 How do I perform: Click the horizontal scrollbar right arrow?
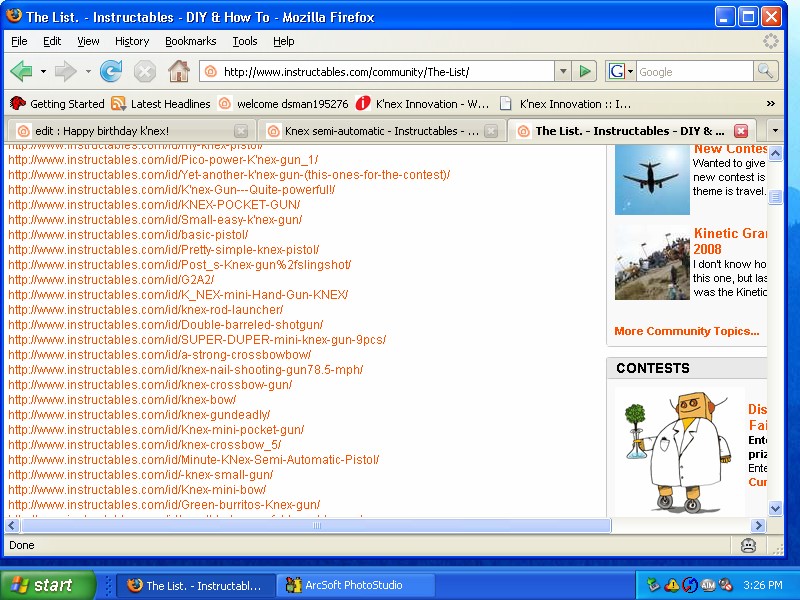tap(759, 524)
